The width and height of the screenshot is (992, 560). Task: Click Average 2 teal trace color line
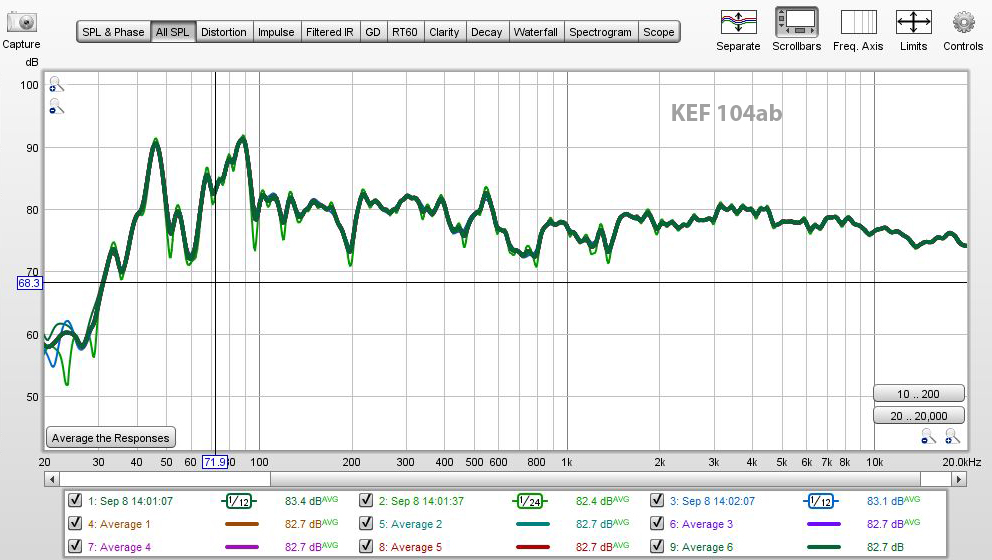tap(533, 524)
